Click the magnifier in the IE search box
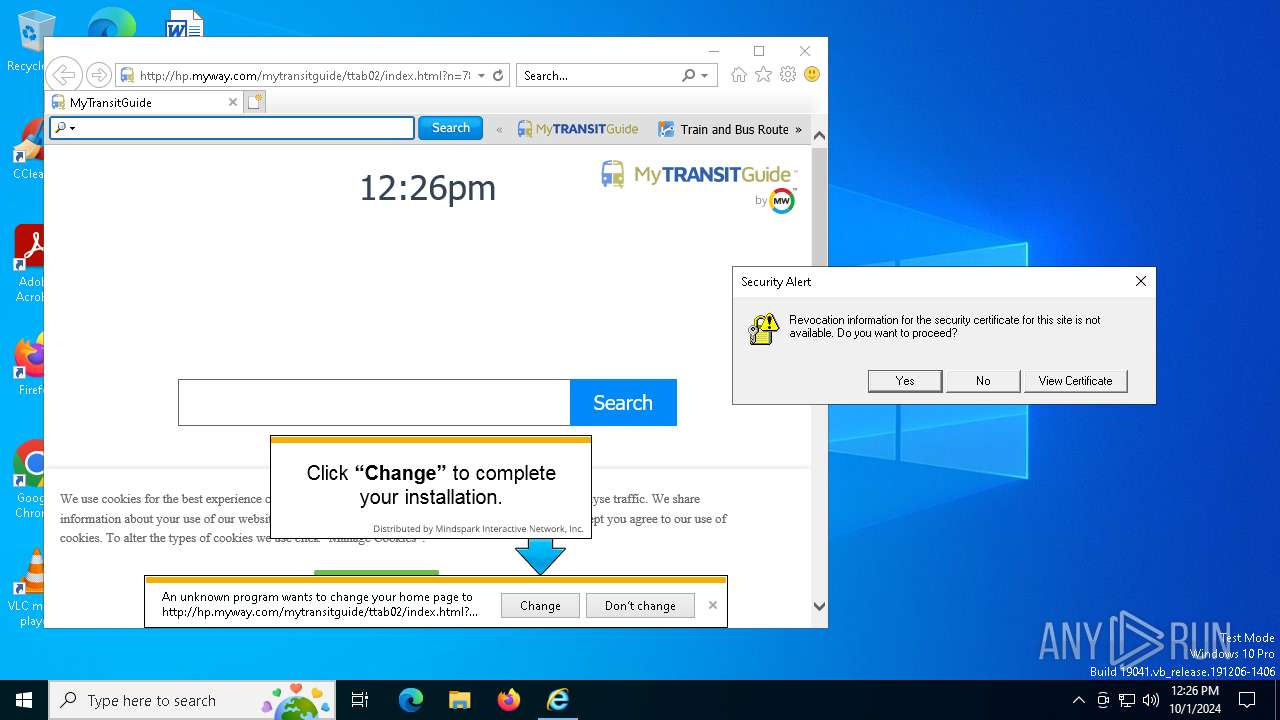 click(x=688, y=75)
